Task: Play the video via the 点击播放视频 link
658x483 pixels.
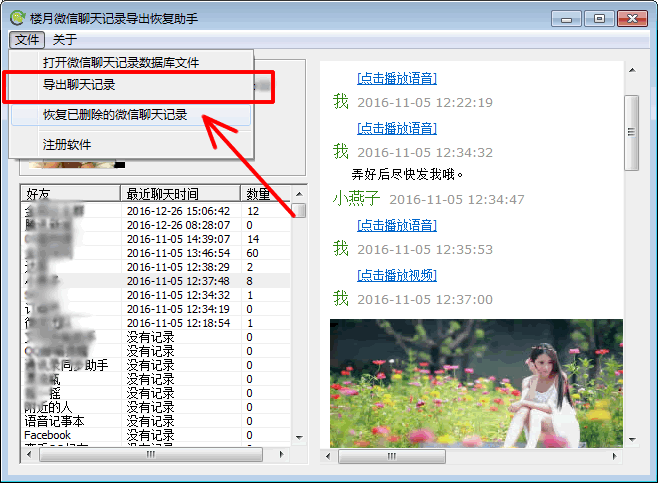Action: 397,275
